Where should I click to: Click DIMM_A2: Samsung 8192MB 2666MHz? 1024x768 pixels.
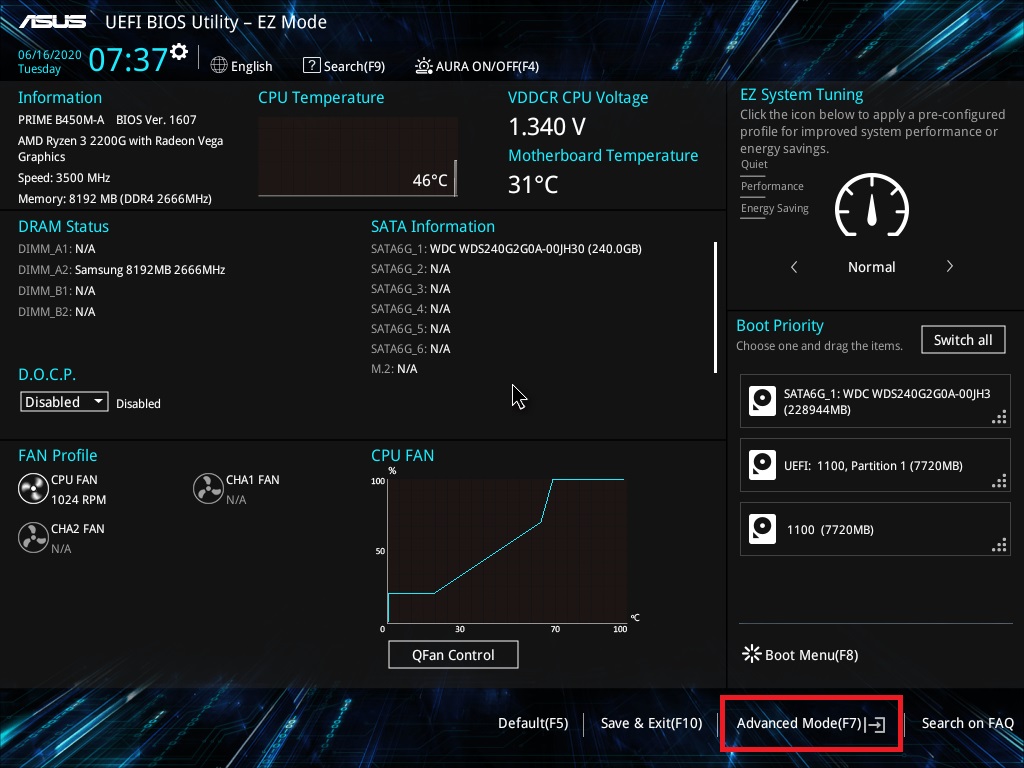click(121, 270)
